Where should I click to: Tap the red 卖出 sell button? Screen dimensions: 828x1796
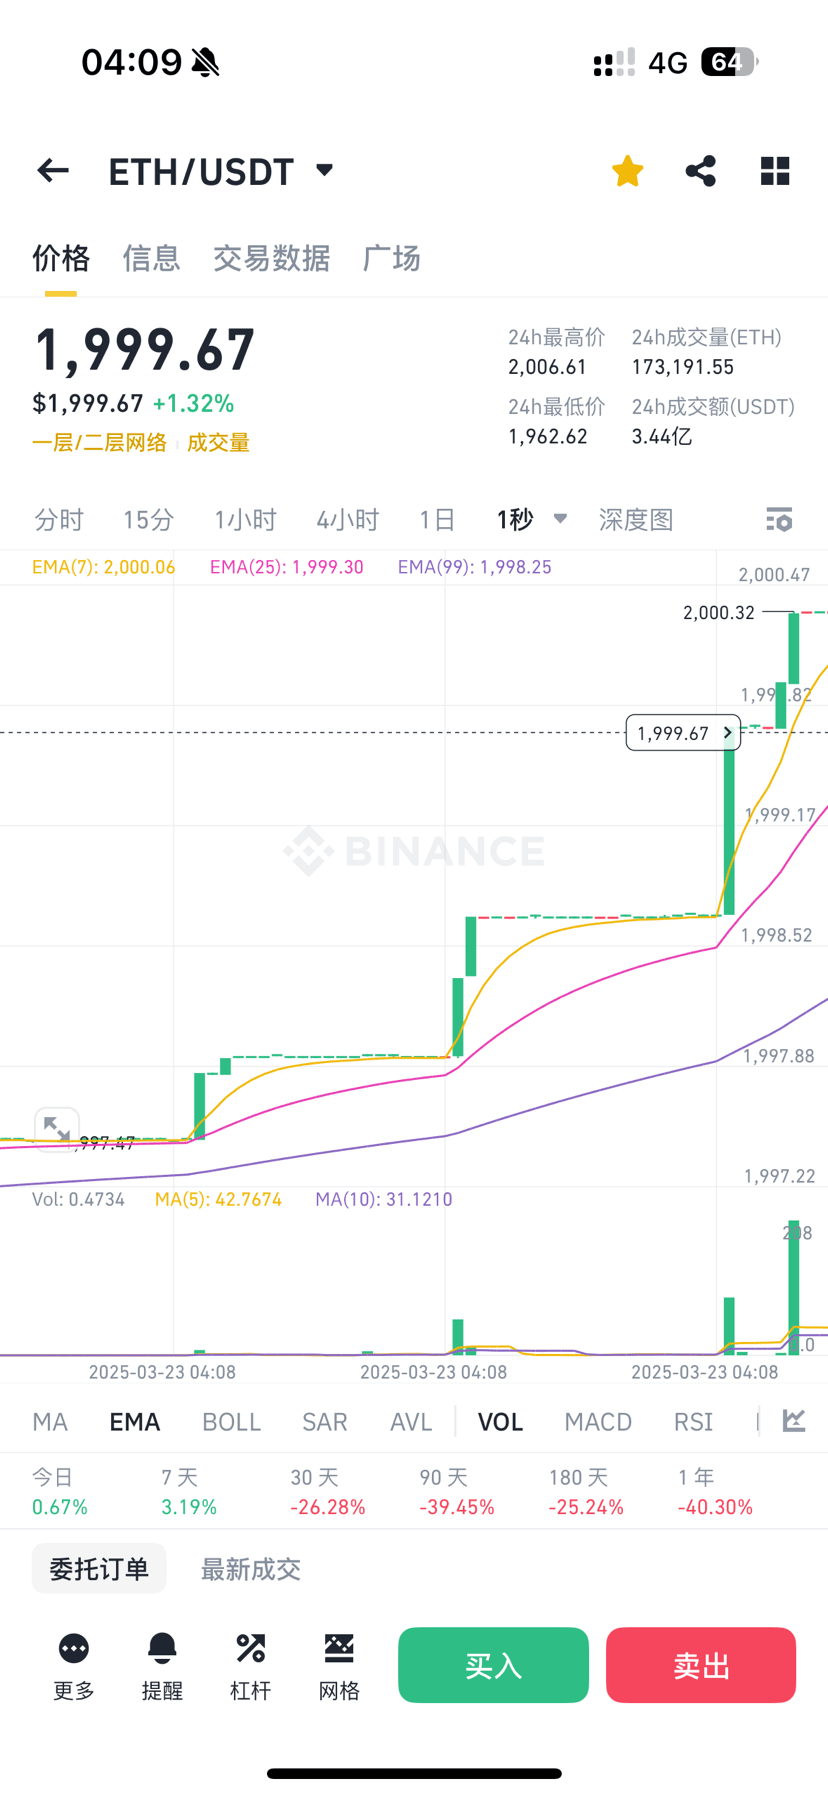700,1665
